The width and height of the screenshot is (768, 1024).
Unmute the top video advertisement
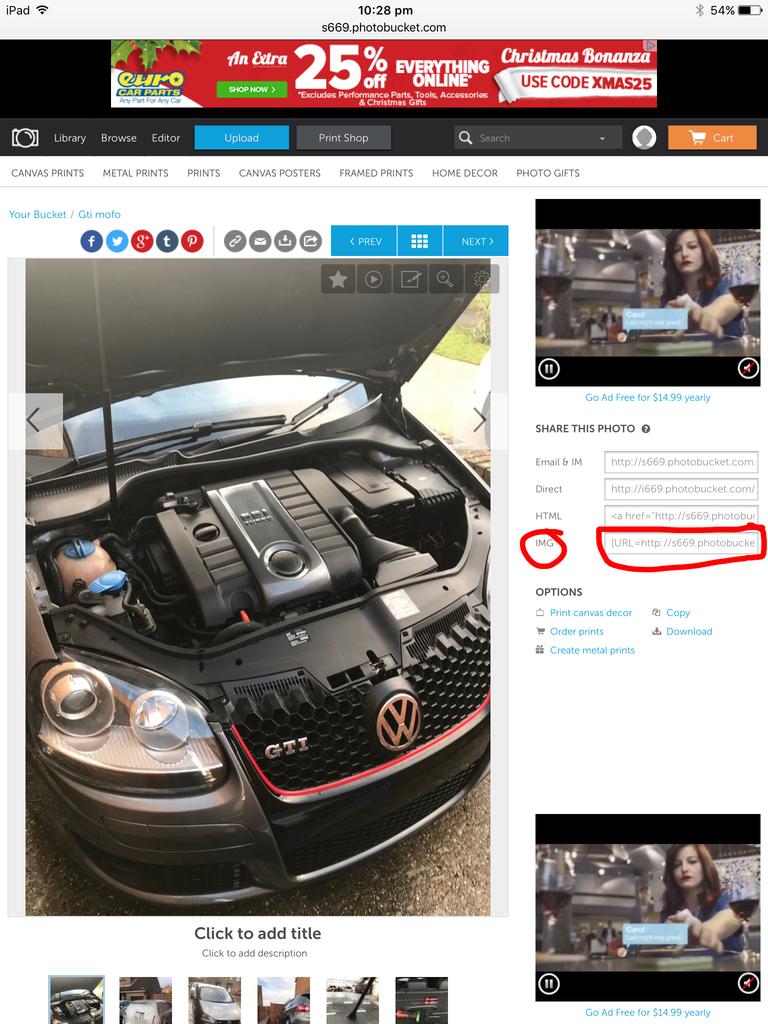click(748, 369)
